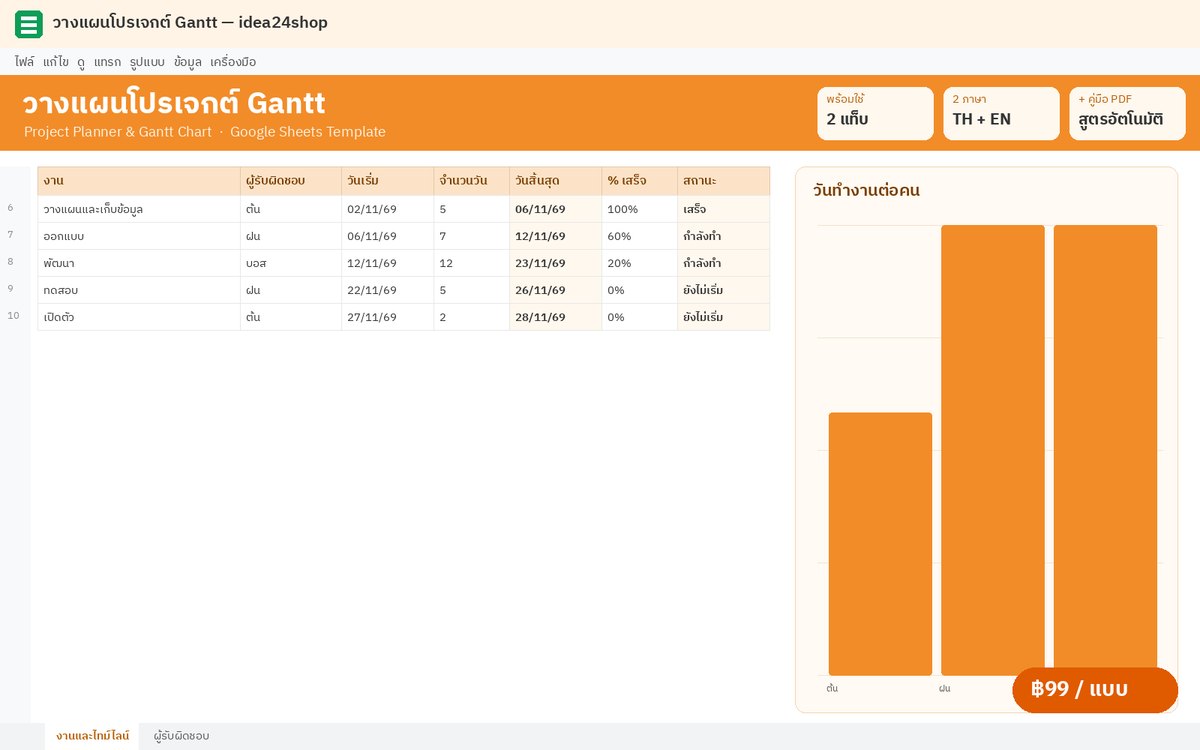This screenshot has height=750, width=1200.
Task: Click the พร้อมใช้ 2 แท็บ badge
Action: (x=875, y=113)
